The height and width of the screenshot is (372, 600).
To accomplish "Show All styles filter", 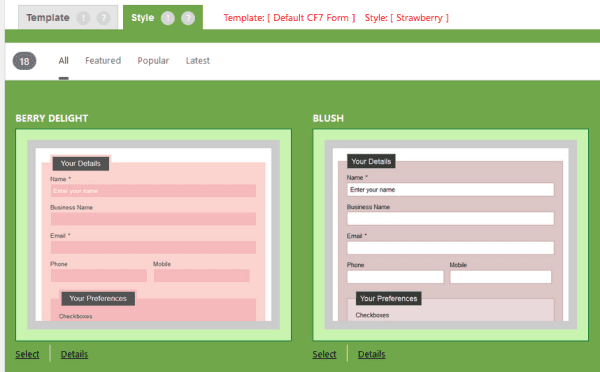I will (x=64, y=60).
